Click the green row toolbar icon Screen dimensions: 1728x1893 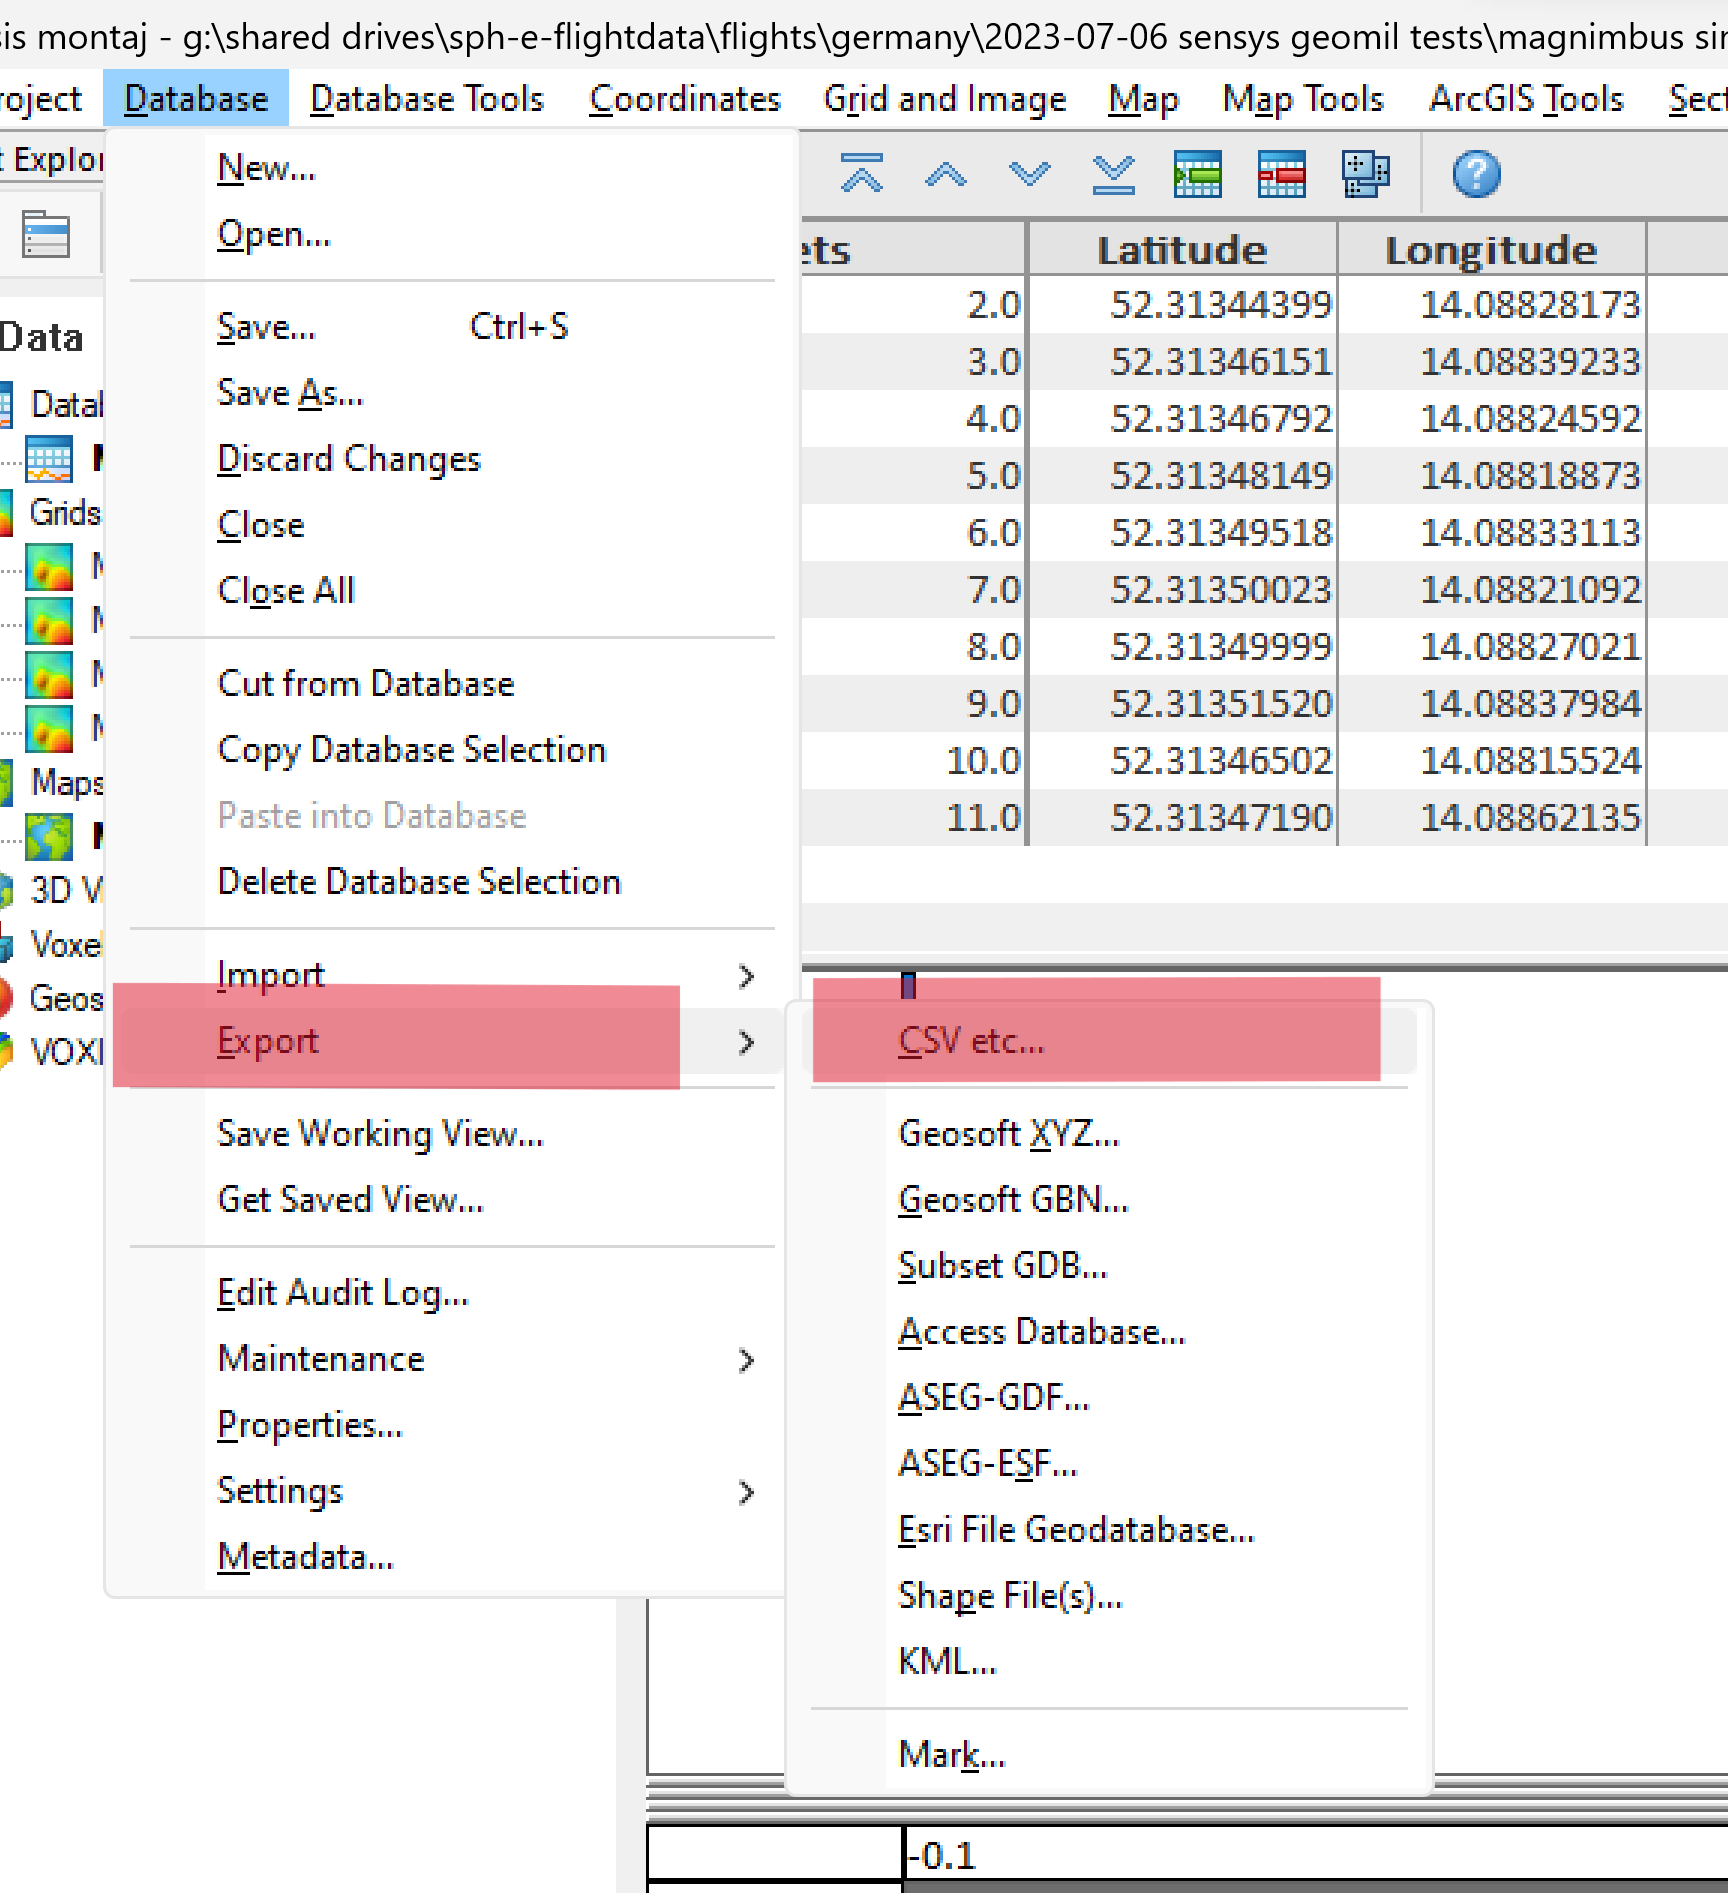click(x=1198, y=174)
